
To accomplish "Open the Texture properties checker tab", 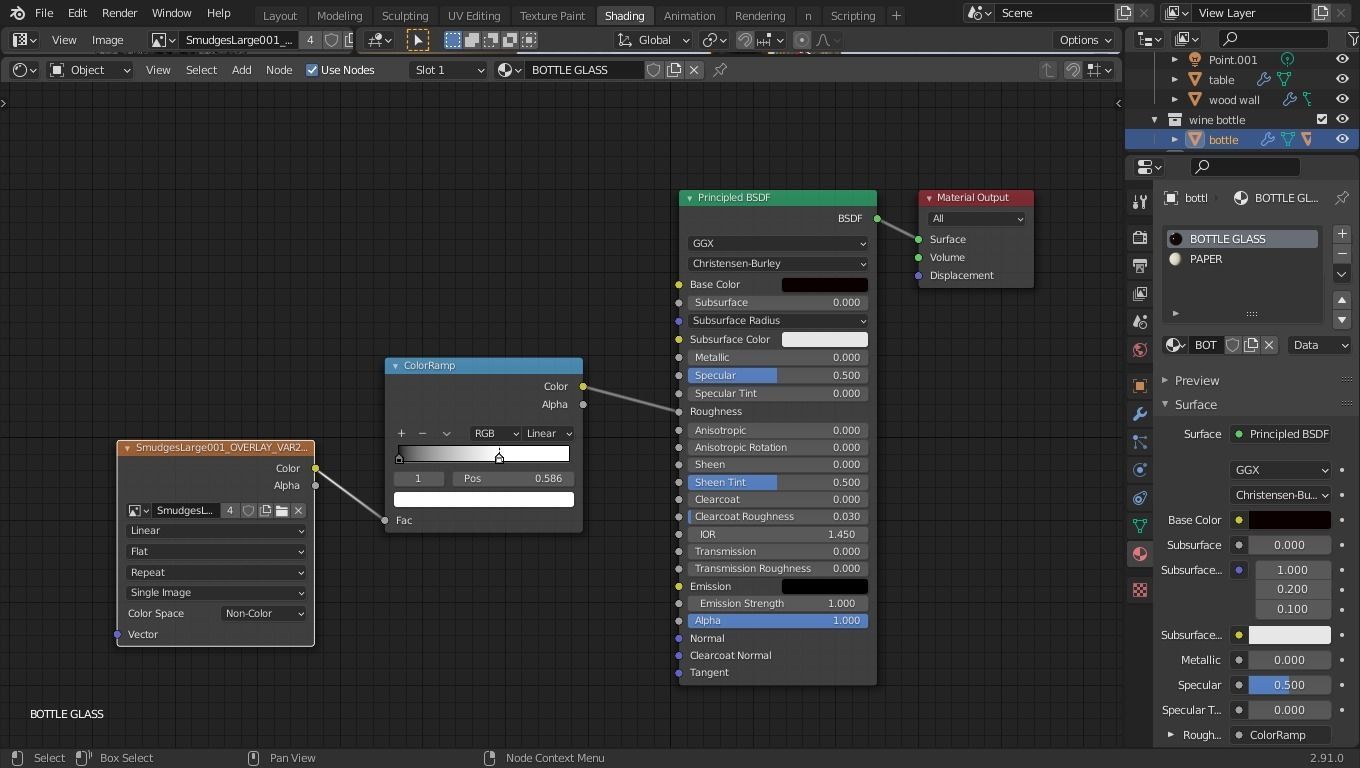I will 1139,590.
